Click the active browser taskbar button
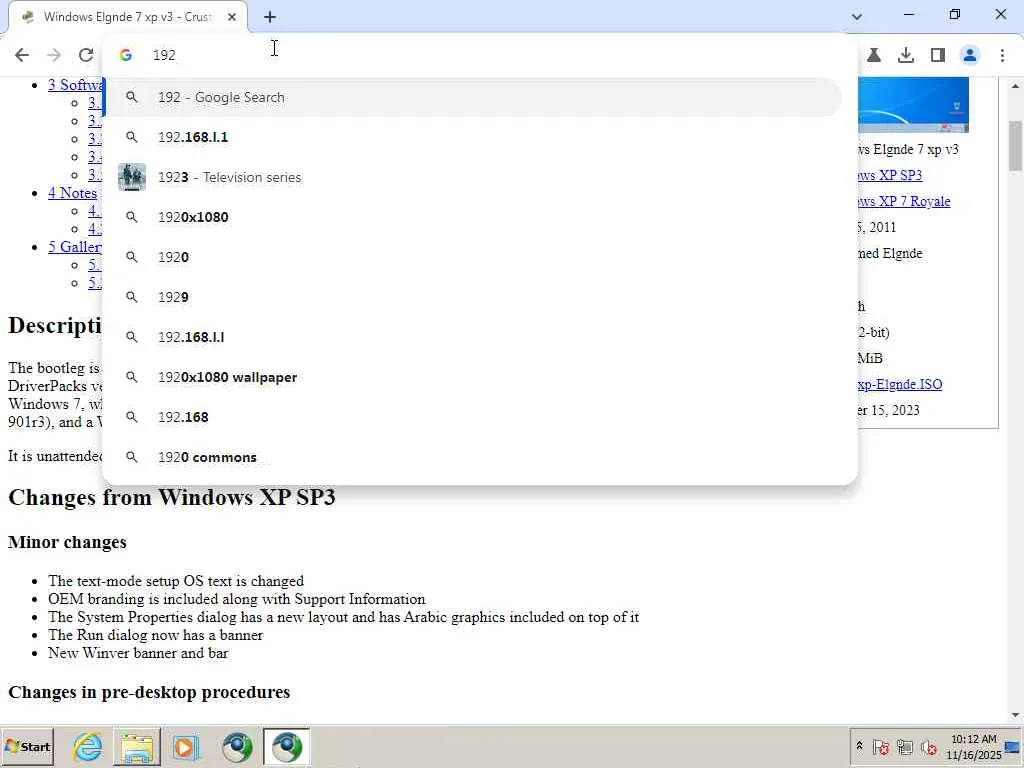This screenshot has height=768, width=1024. pyautogui.click(x=287, y=746)
